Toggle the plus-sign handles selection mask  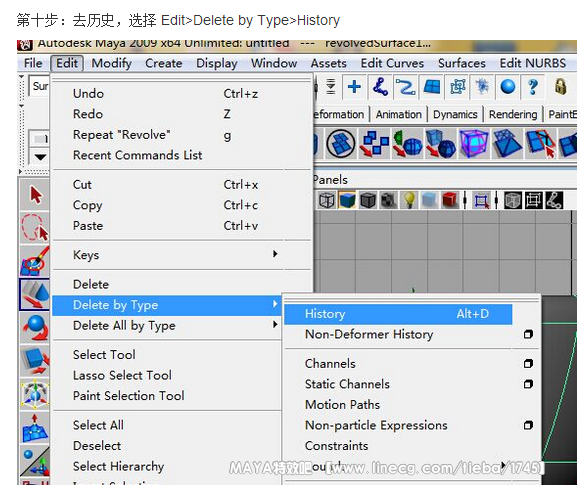click(354, 87)
